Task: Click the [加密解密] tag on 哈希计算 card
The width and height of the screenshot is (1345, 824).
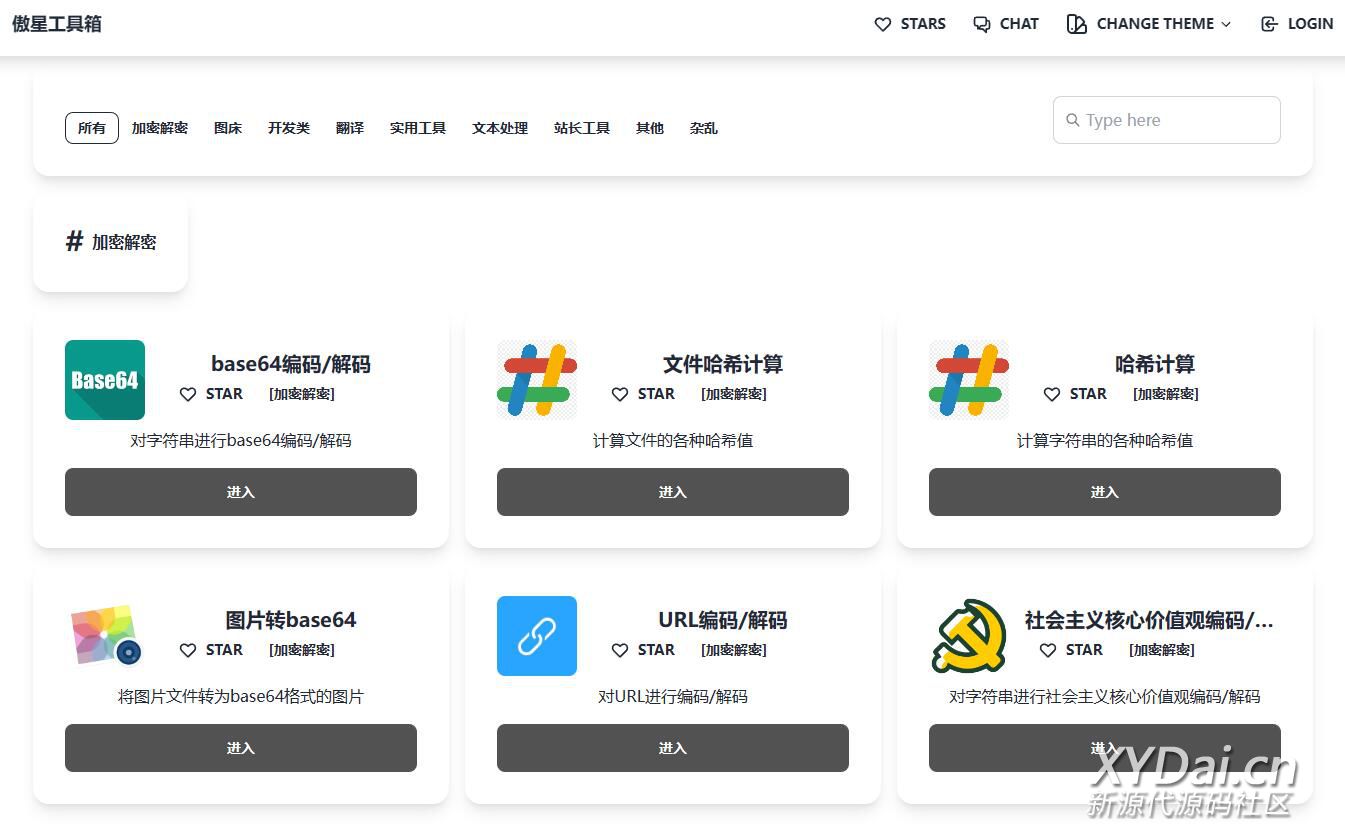Action: pyautogui.click(x=1165, y=394)
